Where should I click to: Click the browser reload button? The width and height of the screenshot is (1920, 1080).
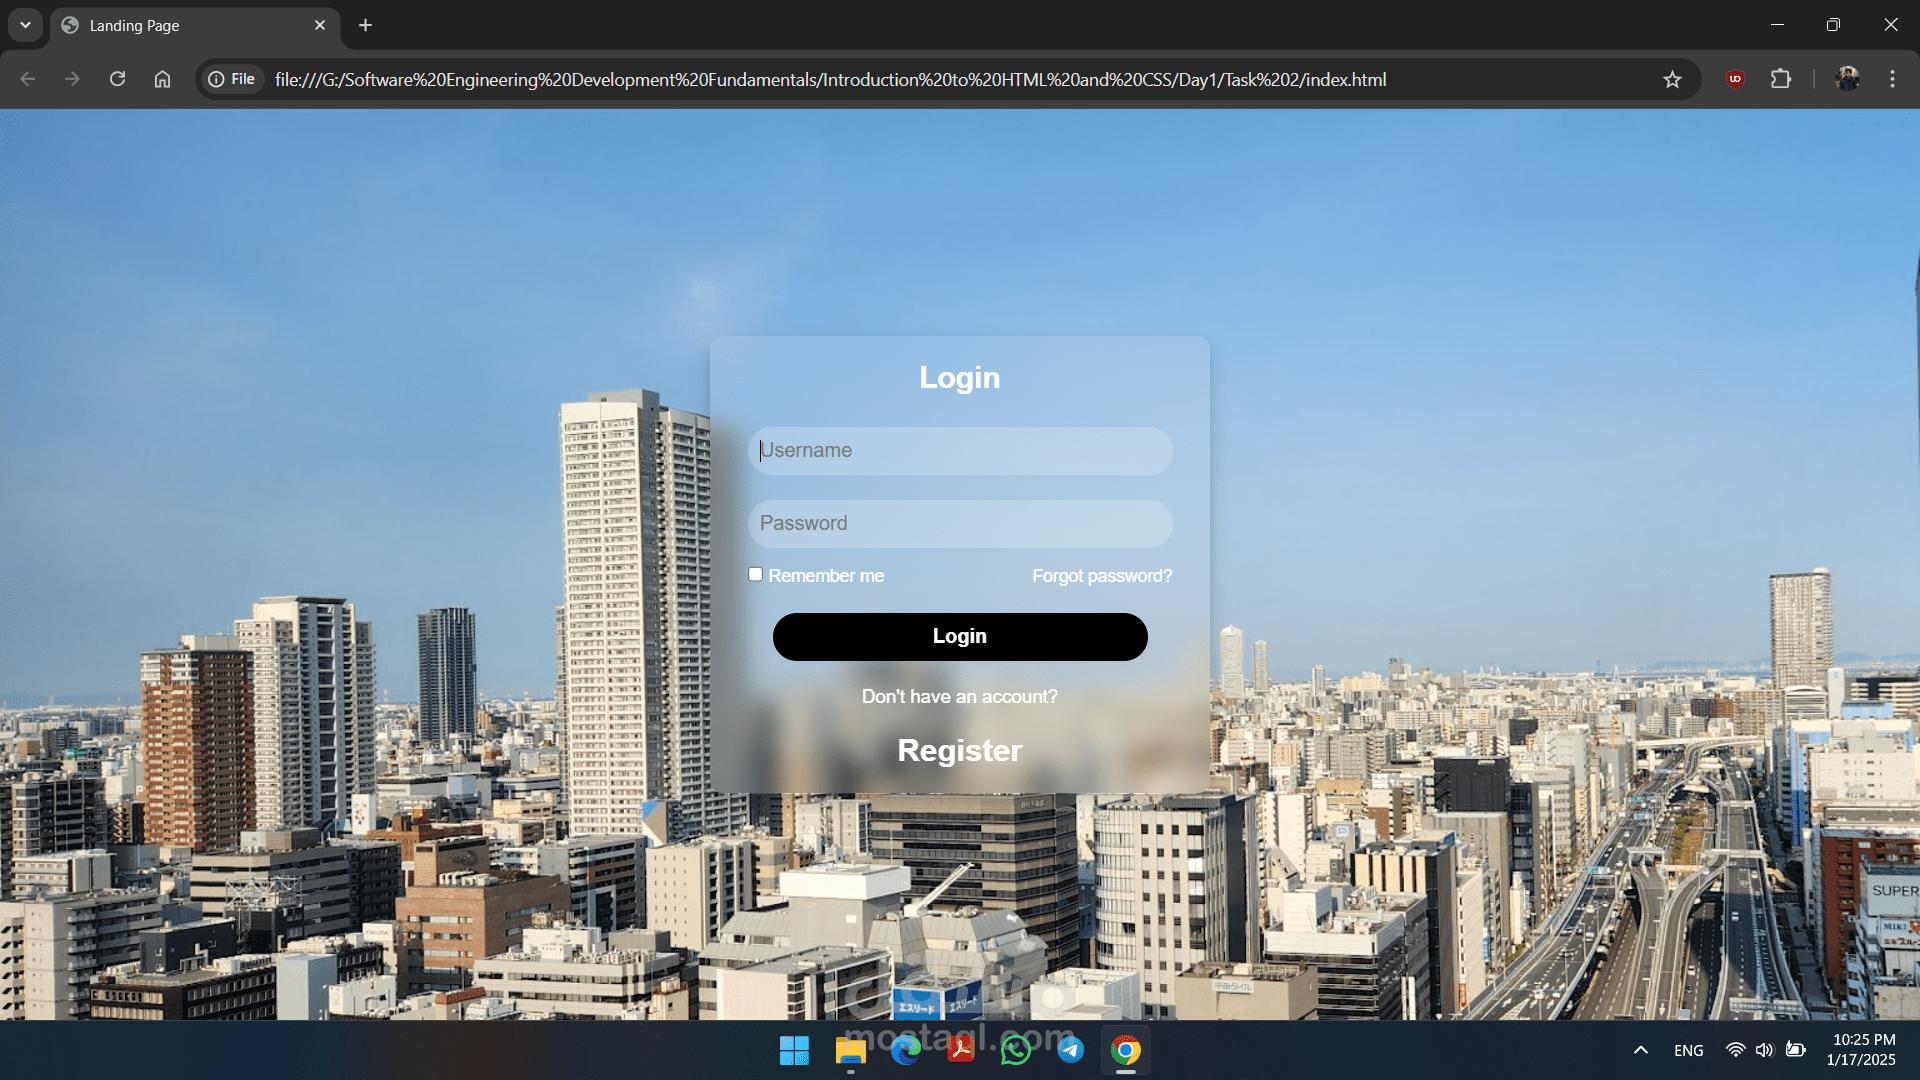pyautogui.click(x=117, y=79)
